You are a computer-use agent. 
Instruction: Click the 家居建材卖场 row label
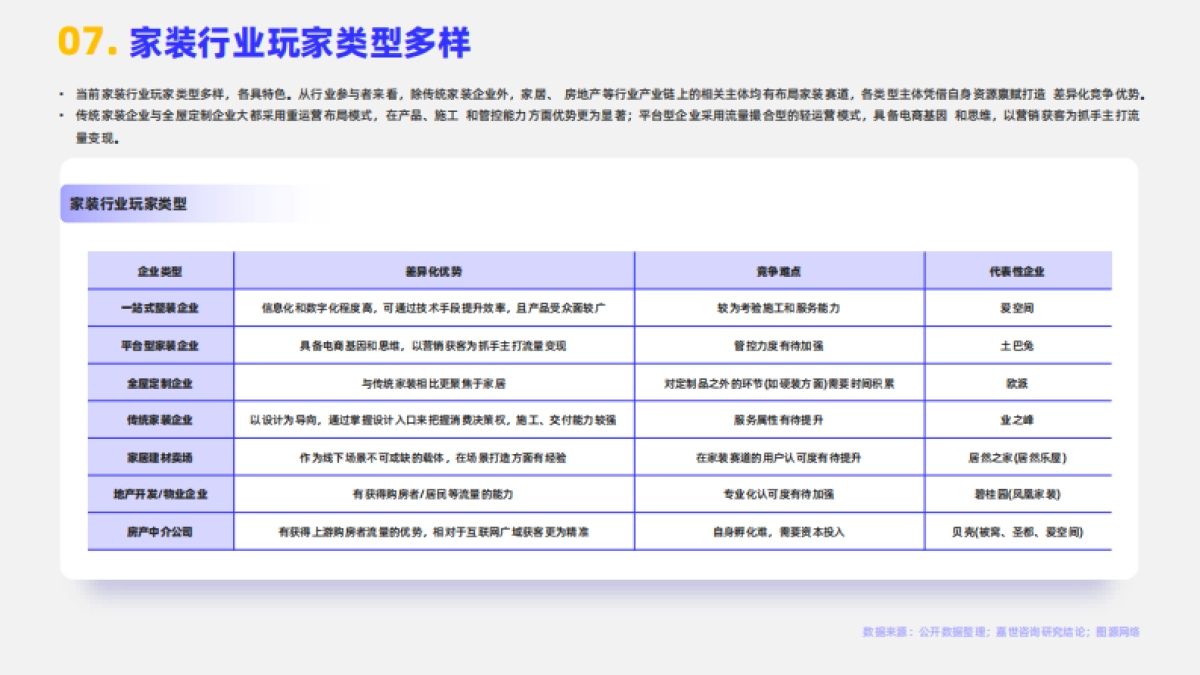[163, 456]
